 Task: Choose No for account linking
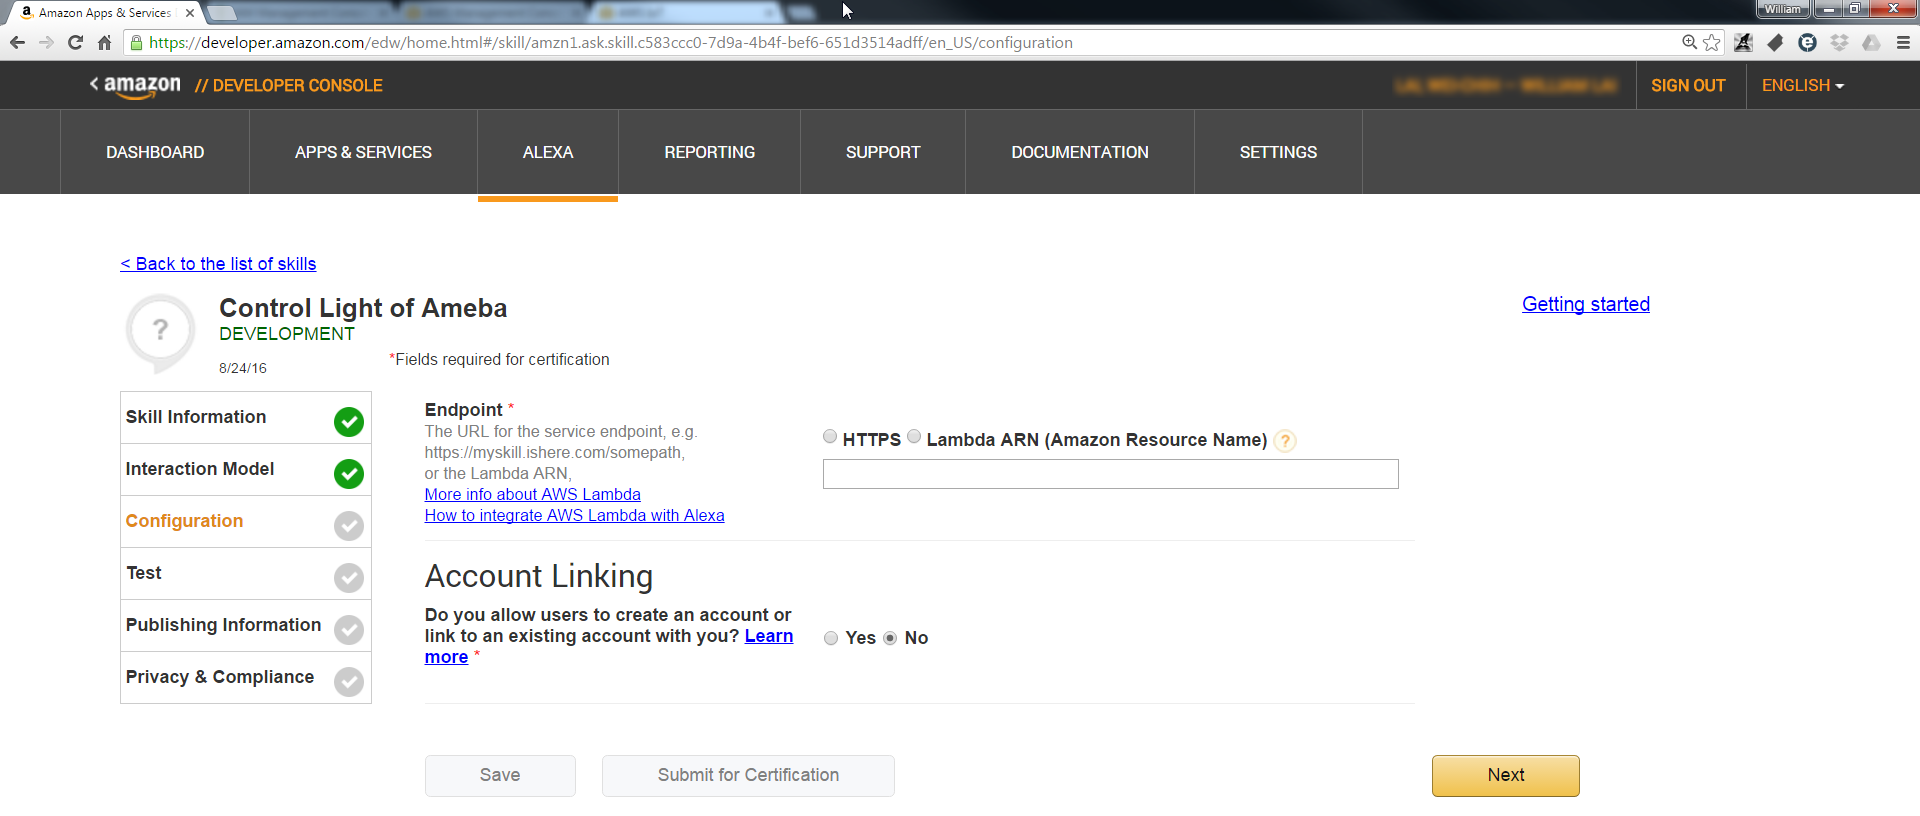coord(890,638)
